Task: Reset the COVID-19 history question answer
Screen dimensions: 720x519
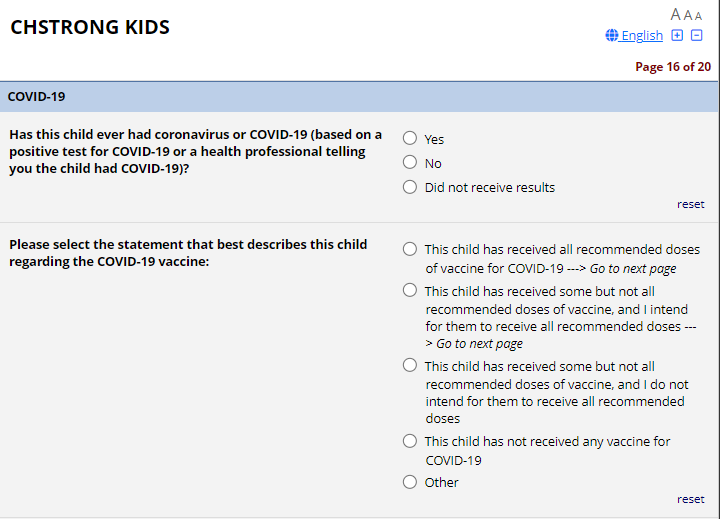Action: [x=690, y=204]
